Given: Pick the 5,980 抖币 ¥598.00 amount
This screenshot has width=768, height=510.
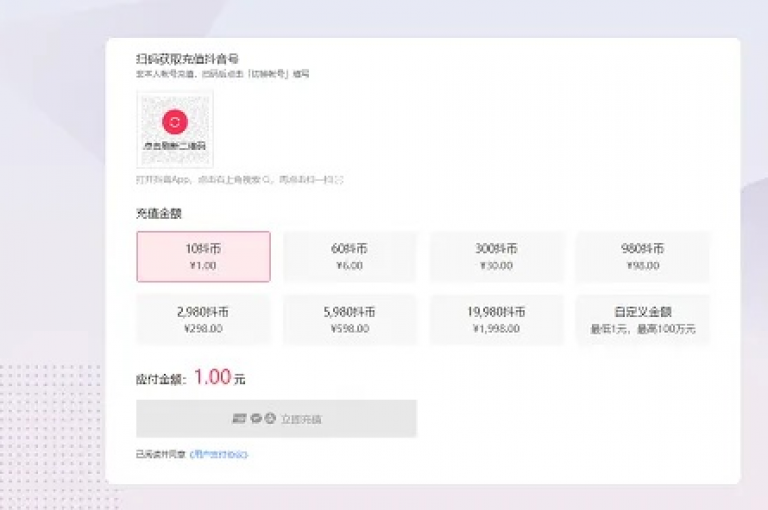Looking at the screenshot, I should point(350,320).
